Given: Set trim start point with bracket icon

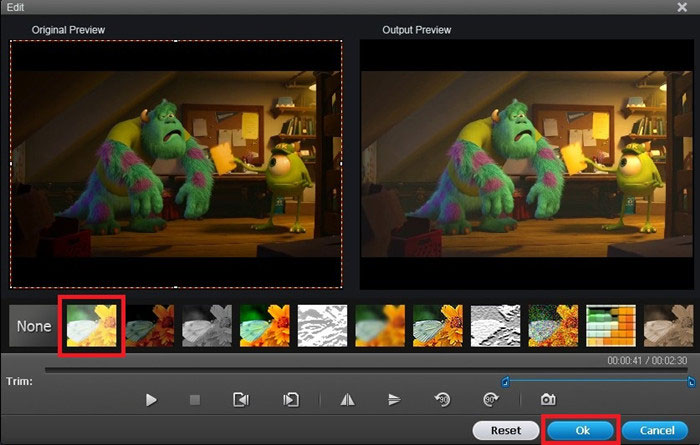Looking at the screenshot, I should tap(241, 399).
